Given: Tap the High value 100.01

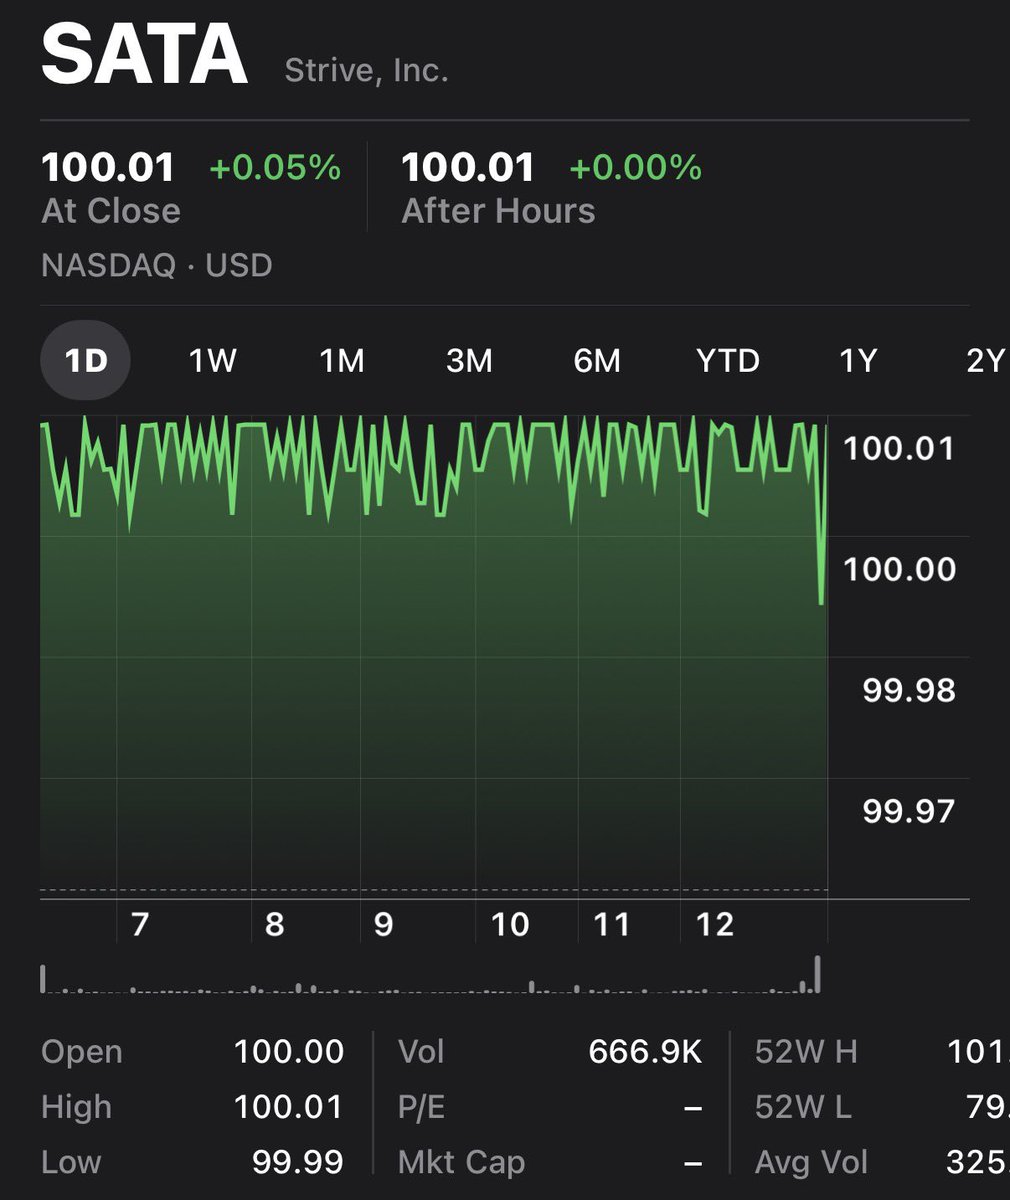Looking at the screenshot, I should click(x=289, y=1107).
